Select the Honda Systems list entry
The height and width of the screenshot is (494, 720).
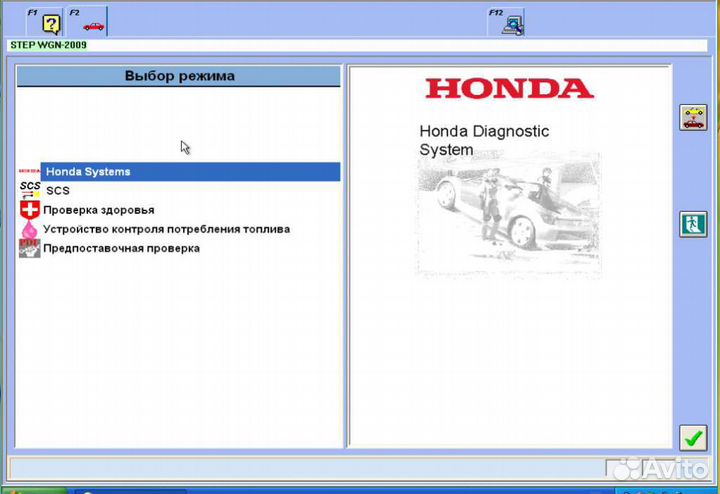(88, 172)
